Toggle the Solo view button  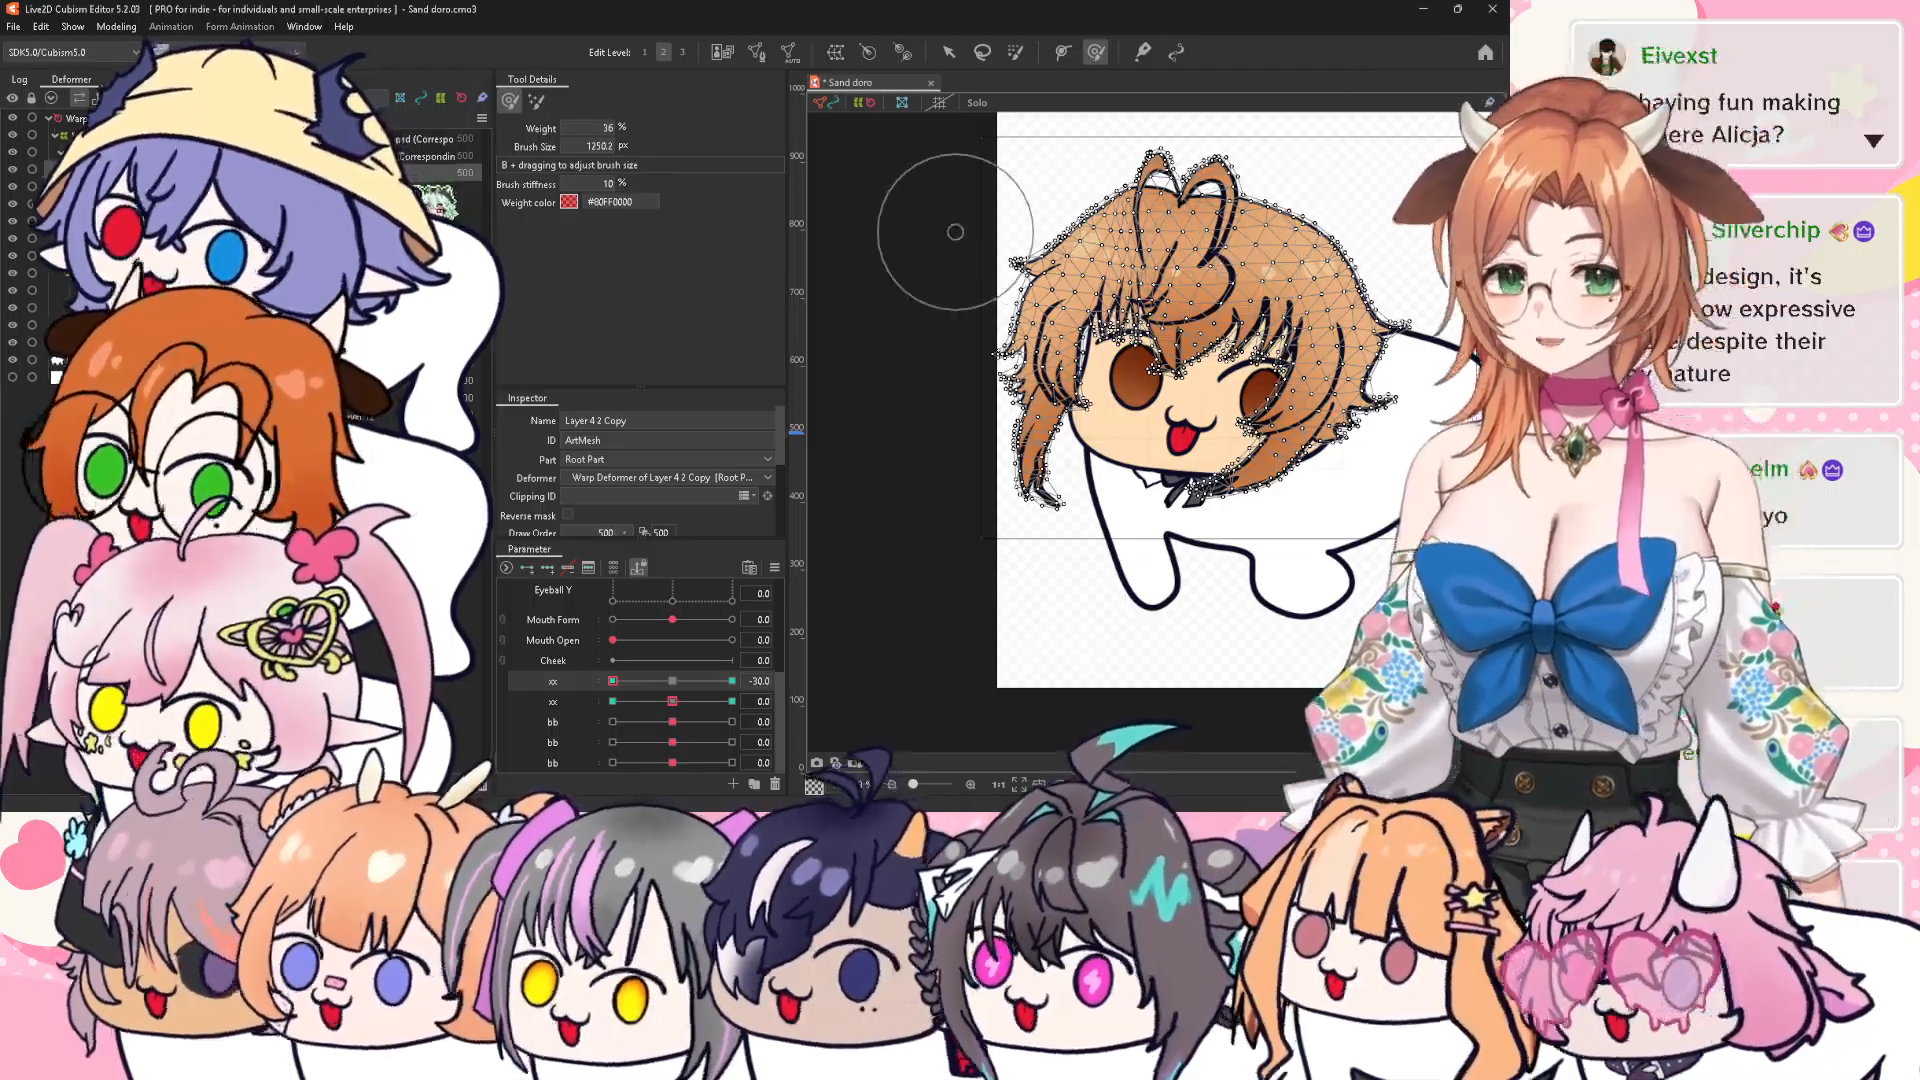tap(976, 102)
